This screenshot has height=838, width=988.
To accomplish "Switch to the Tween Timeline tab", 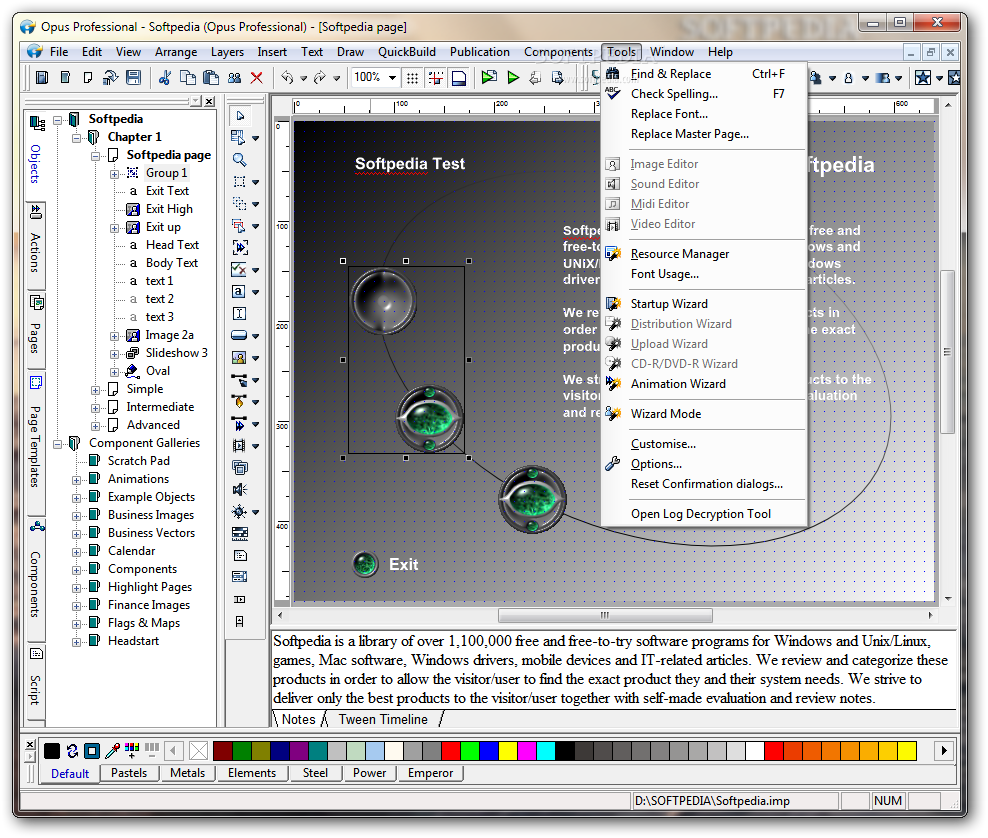I will (x=383, y=720).
